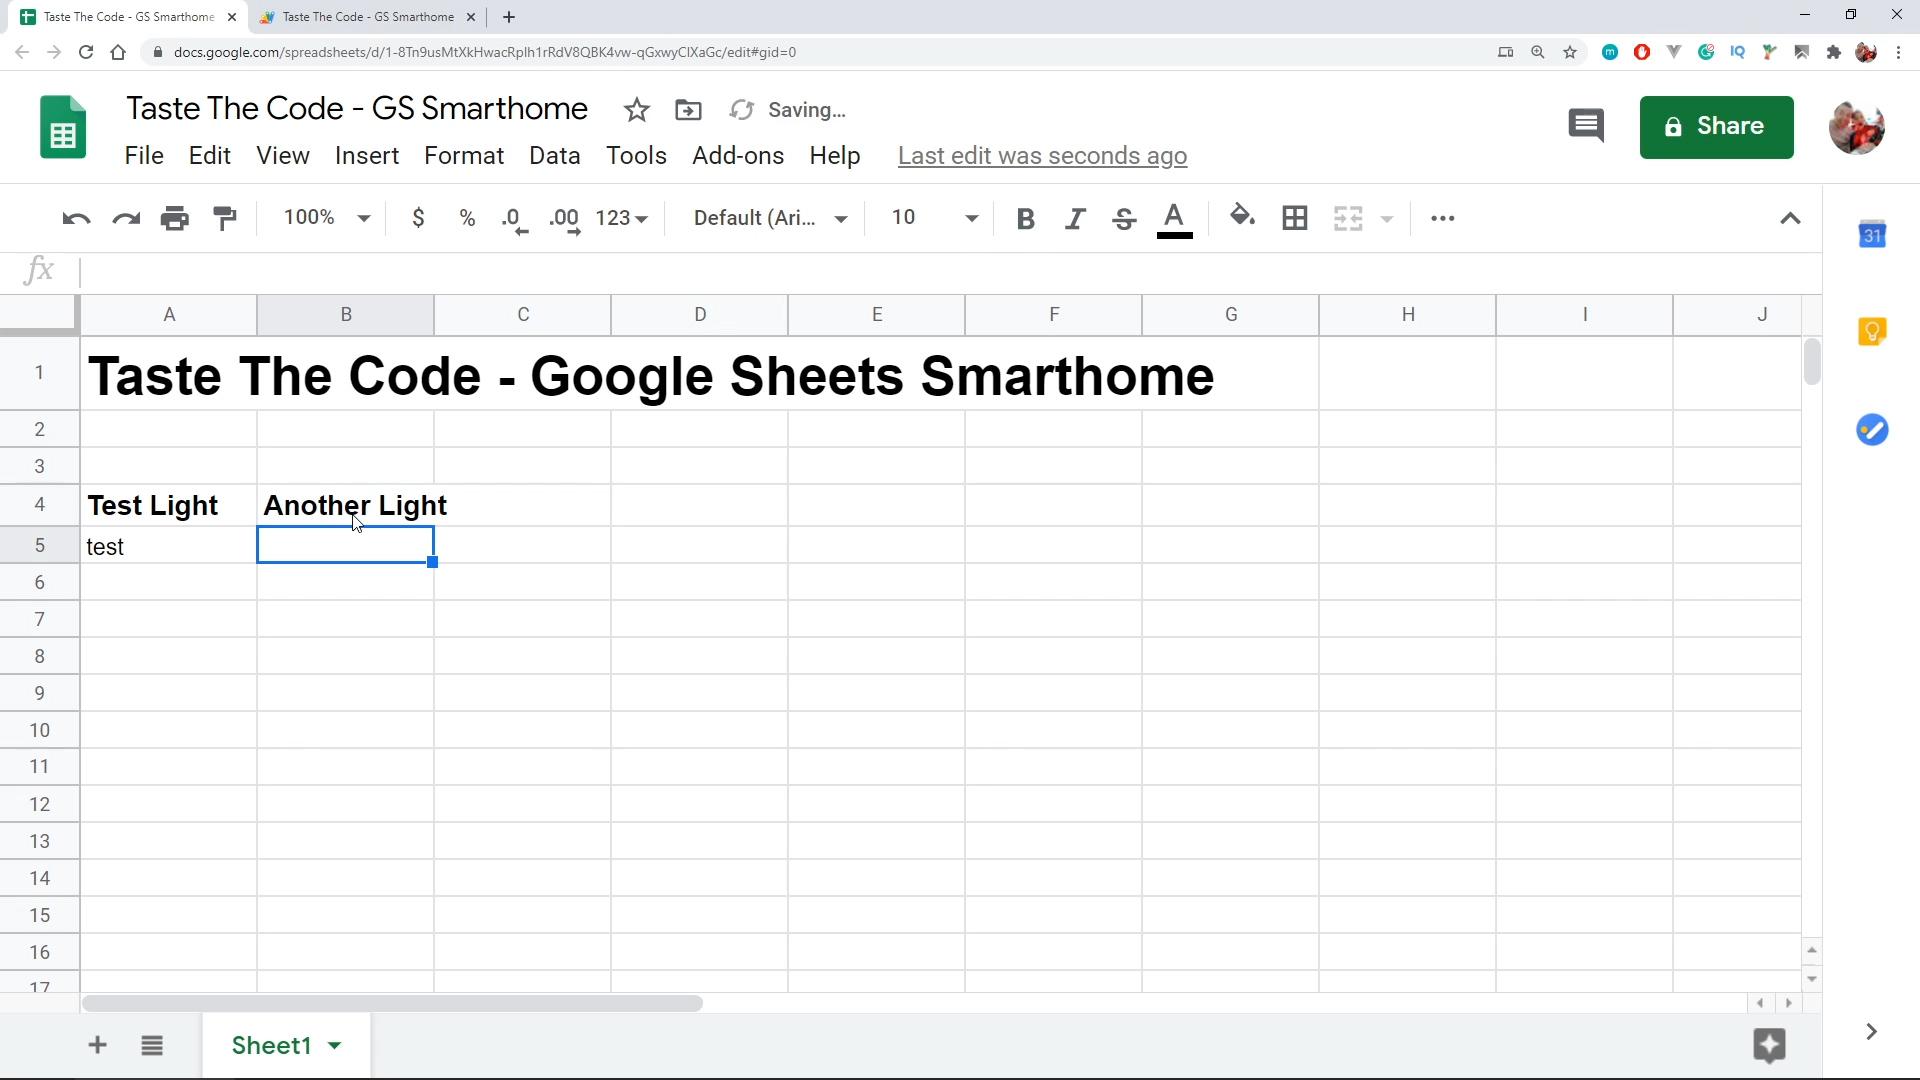The height and width of the screenshot is (1080, 1920).
Task: Open the font family dropdown Default (Ari...
Action: tap(771, 218)
